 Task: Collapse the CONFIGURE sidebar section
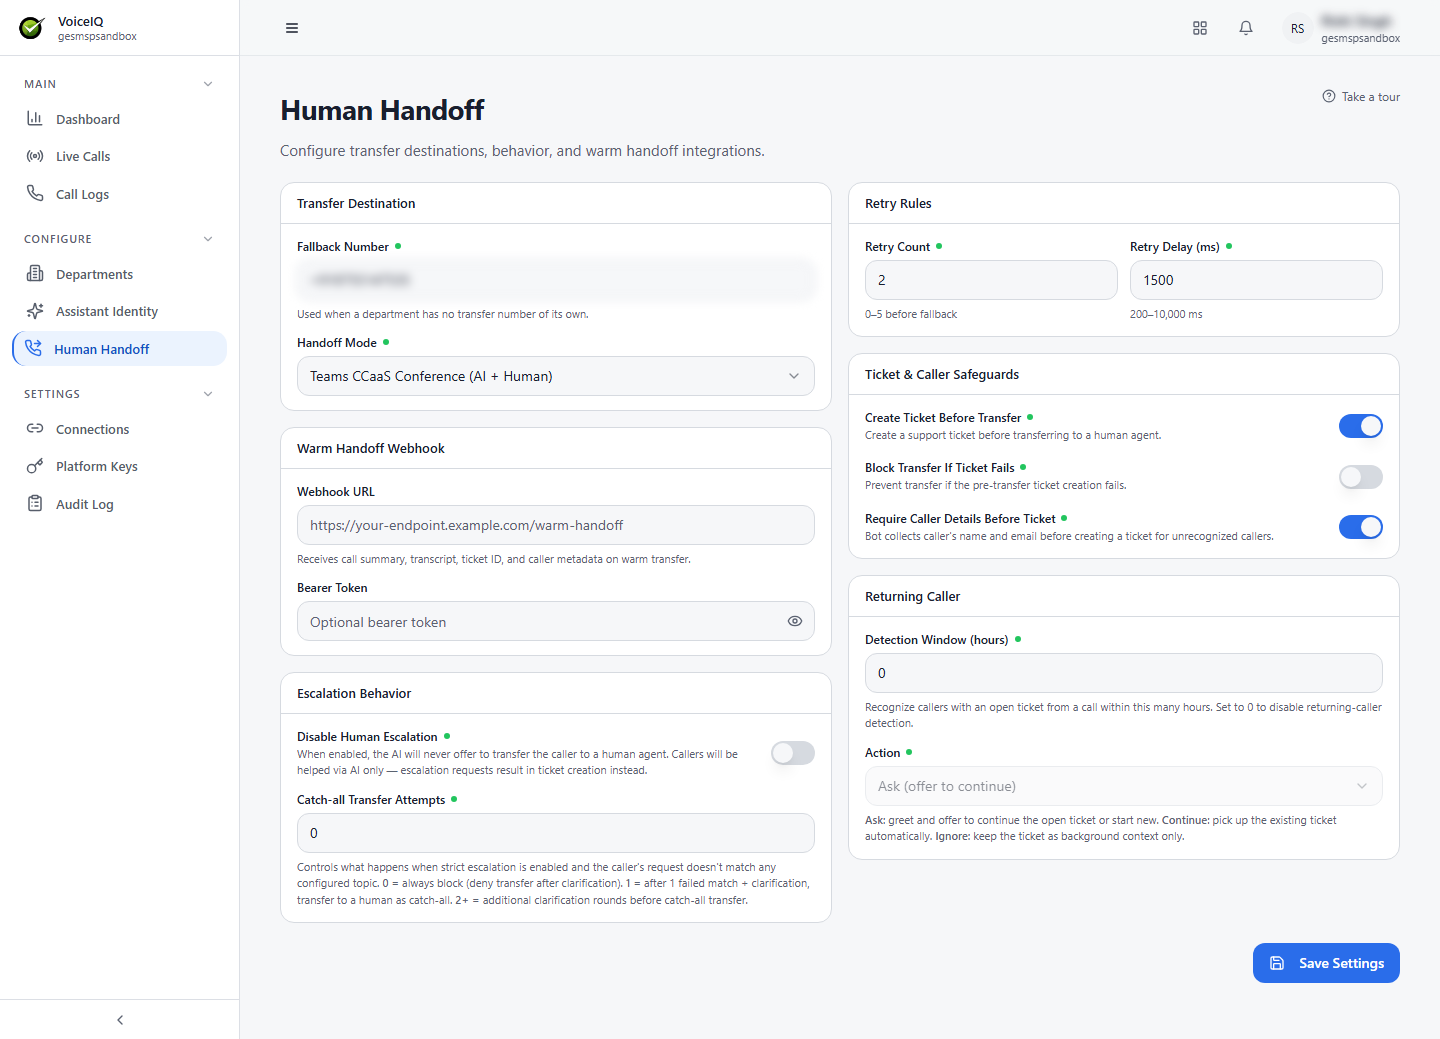tap(208, 239)
